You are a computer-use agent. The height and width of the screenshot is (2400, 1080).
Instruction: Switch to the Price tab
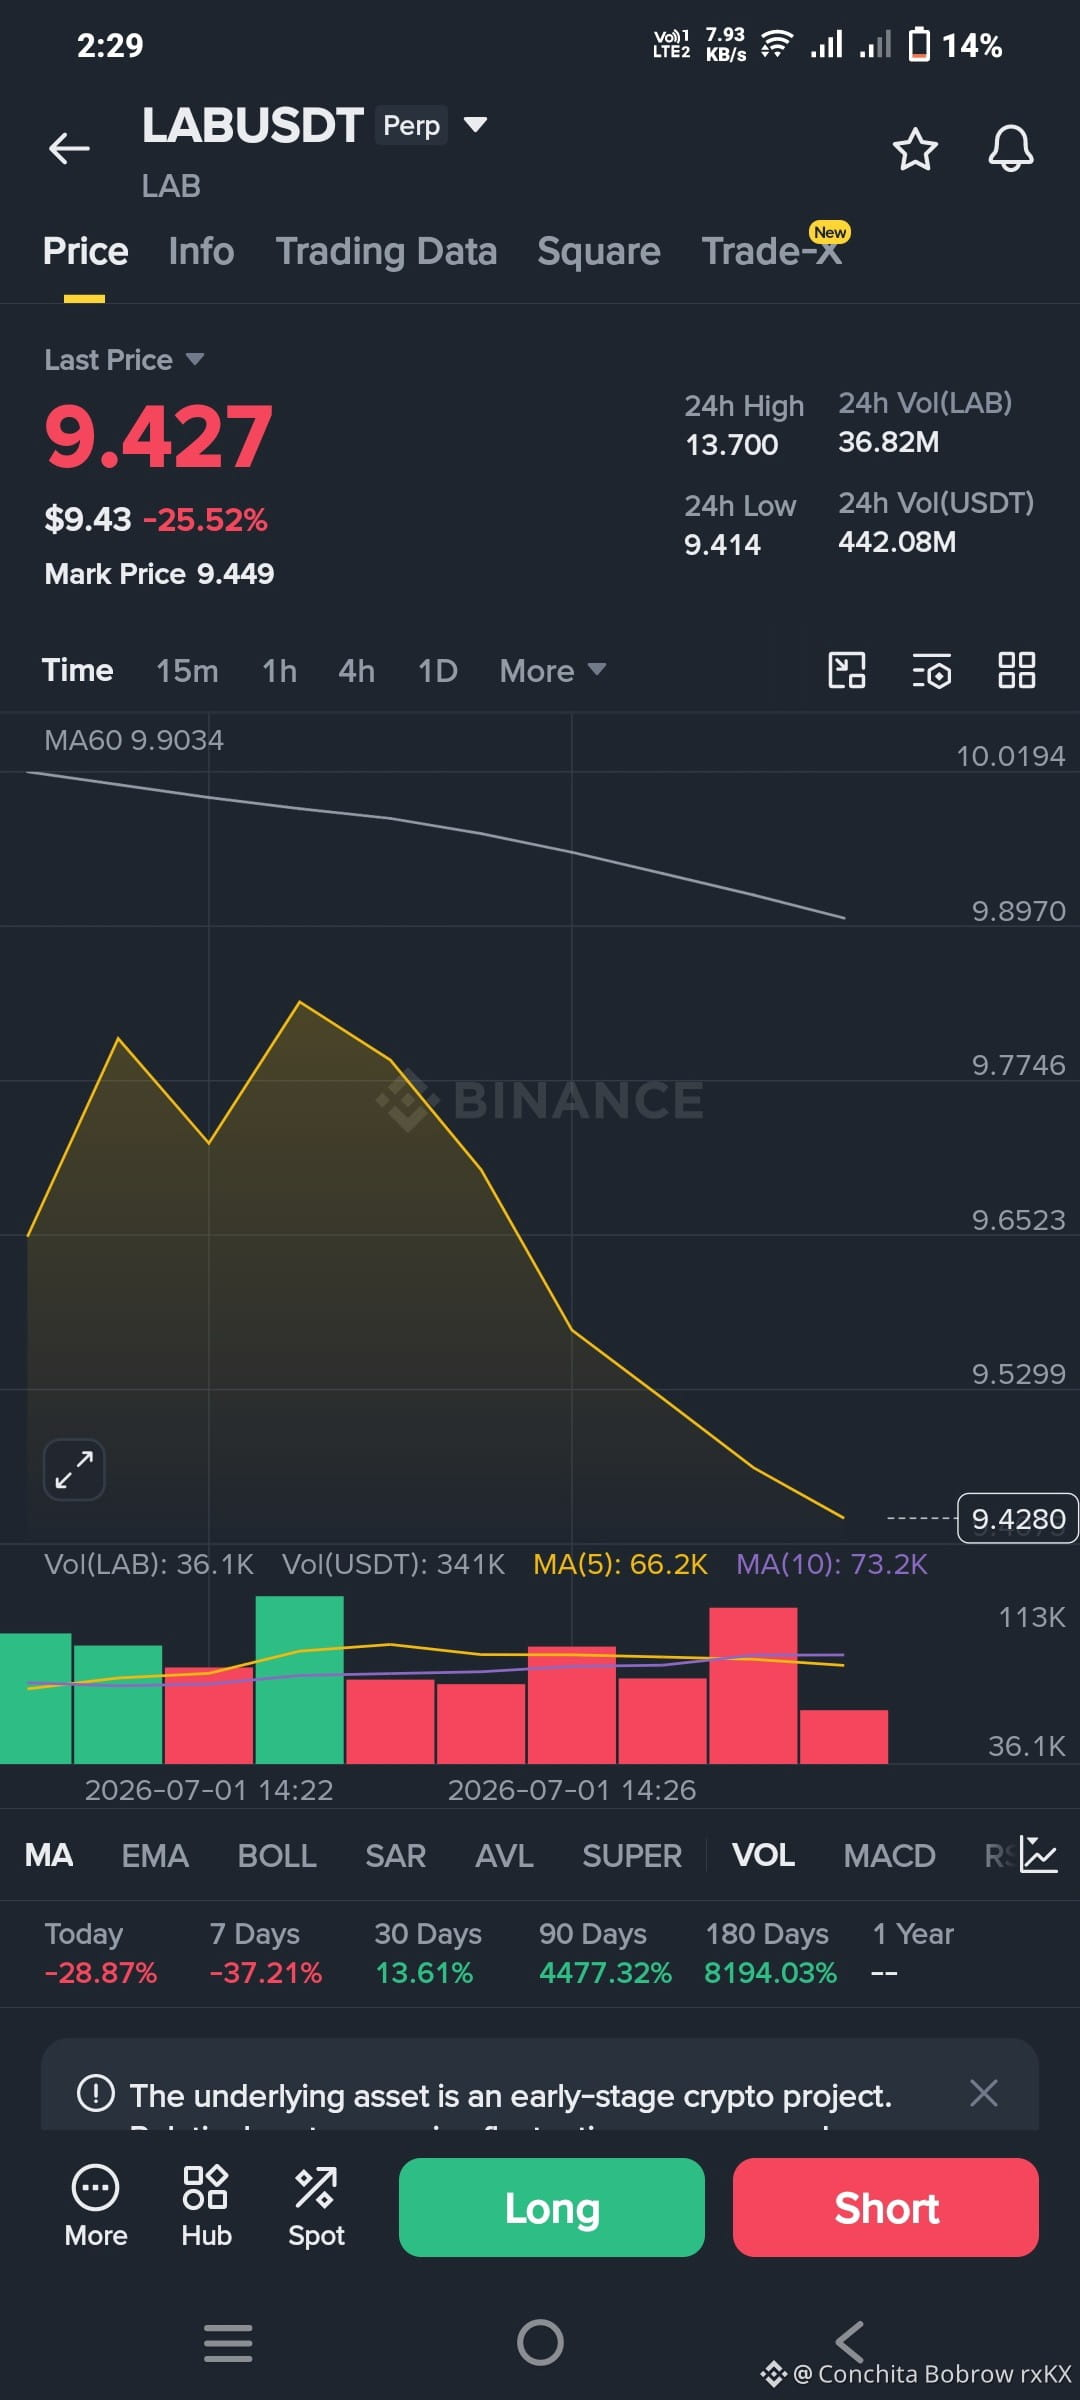tap(85, 251)
